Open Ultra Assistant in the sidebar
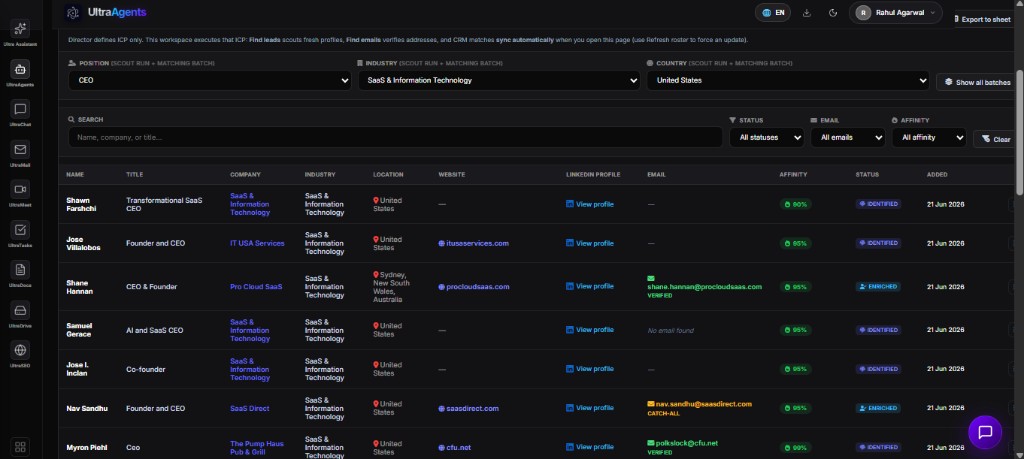 (20, 33)
